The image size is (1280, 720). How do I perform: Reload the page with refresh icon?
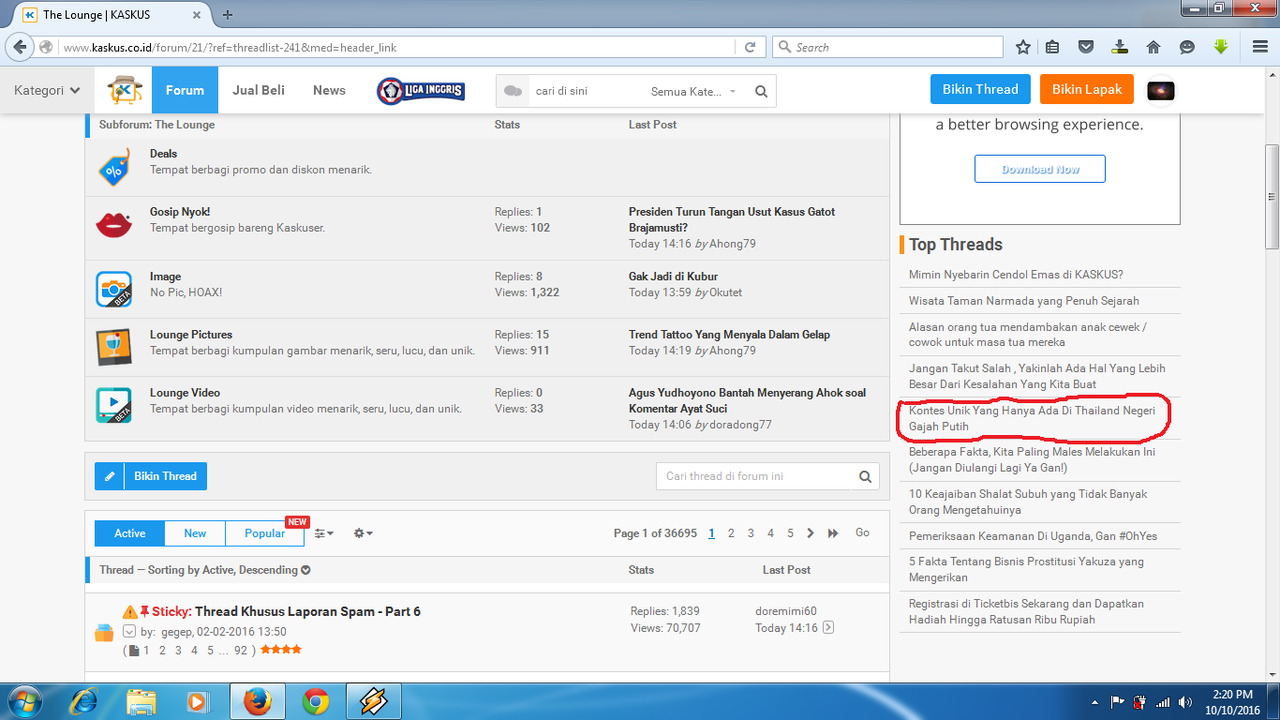pos(750,47)
